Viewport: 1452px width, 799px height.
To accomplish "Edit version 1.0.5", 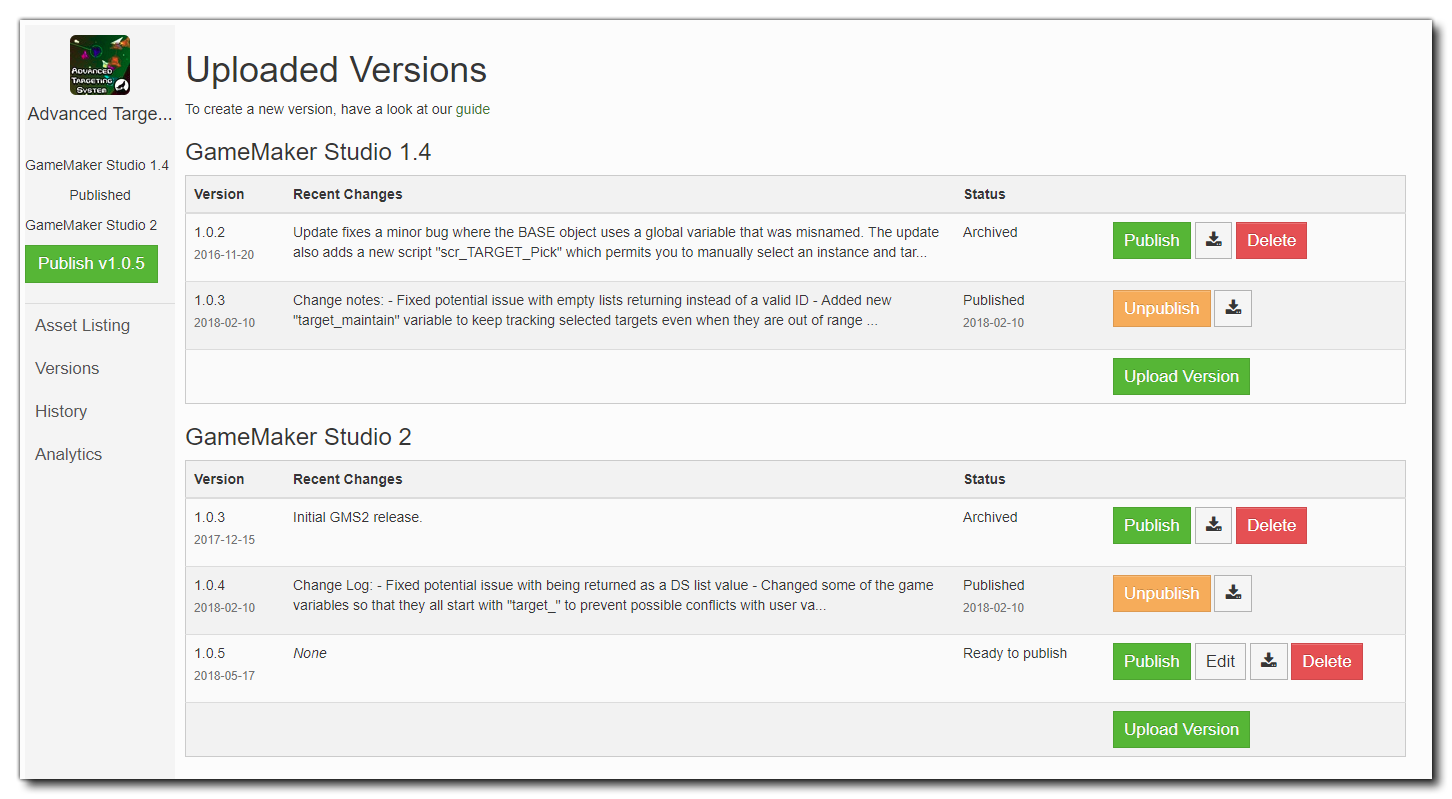I will (x=1220, y=661).
